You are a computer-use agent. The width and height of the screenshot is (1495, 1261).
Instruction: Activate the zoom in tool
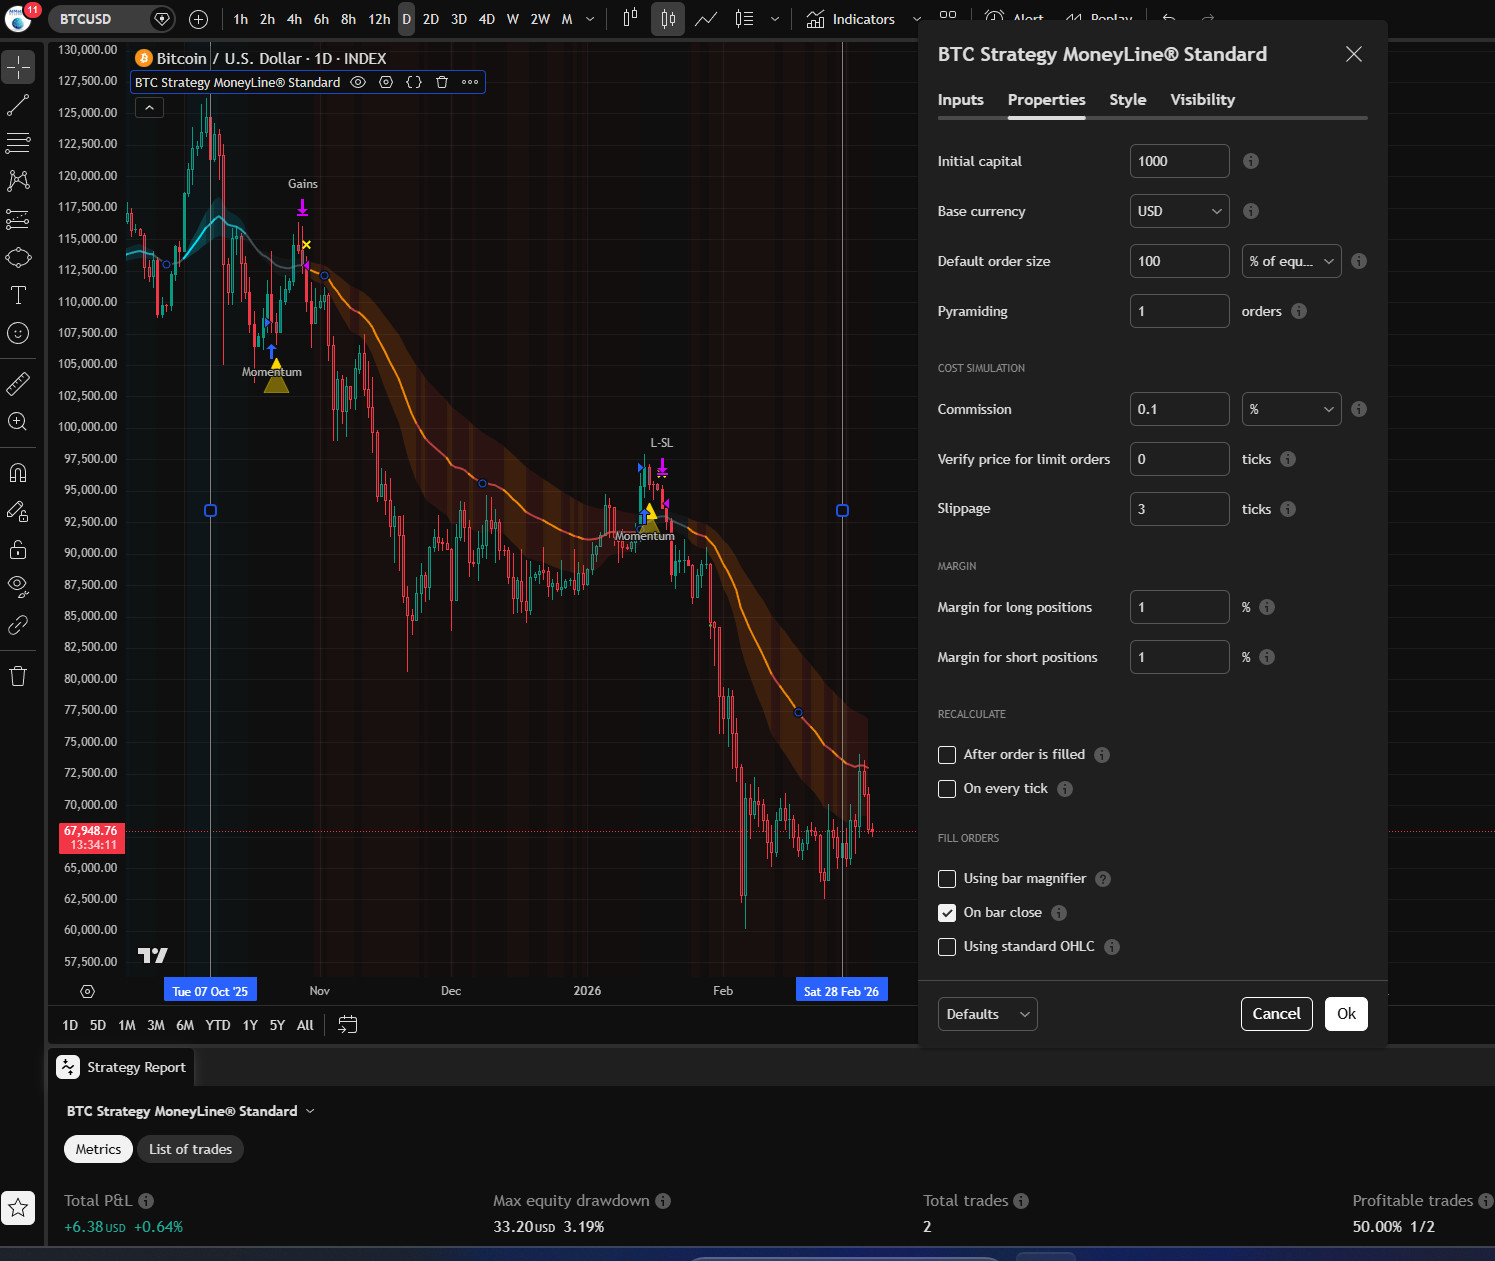point(18,421)
